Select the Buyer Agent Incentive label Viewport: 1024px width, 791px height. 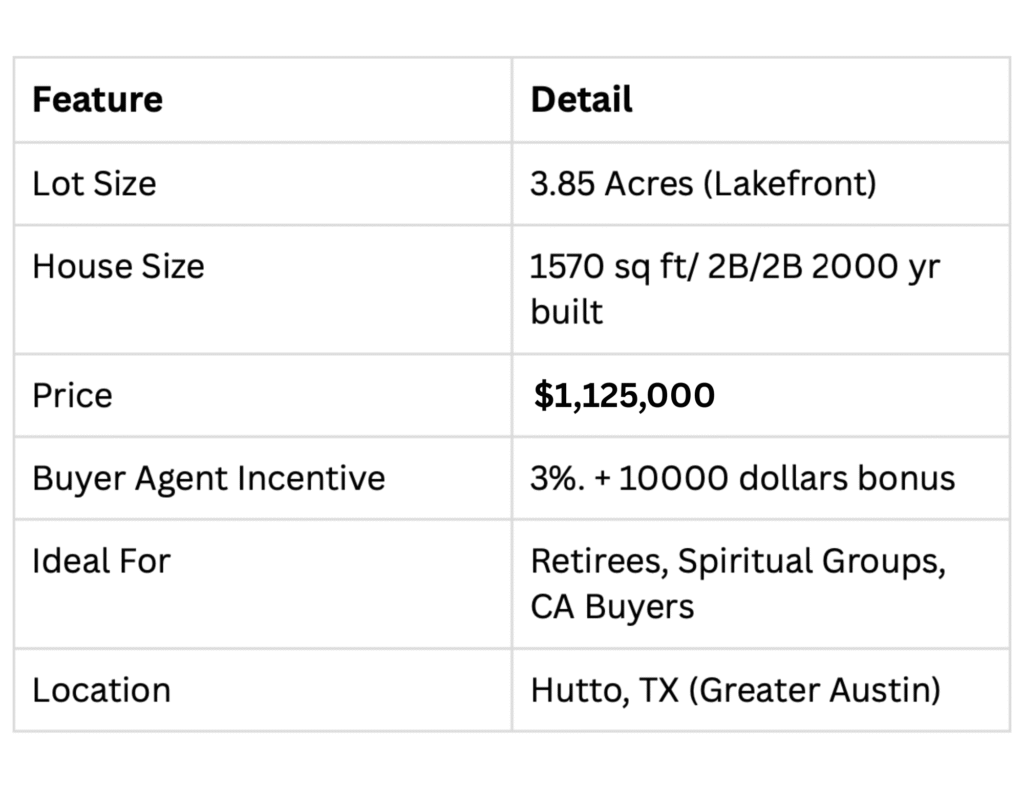[x=208, y=478]
